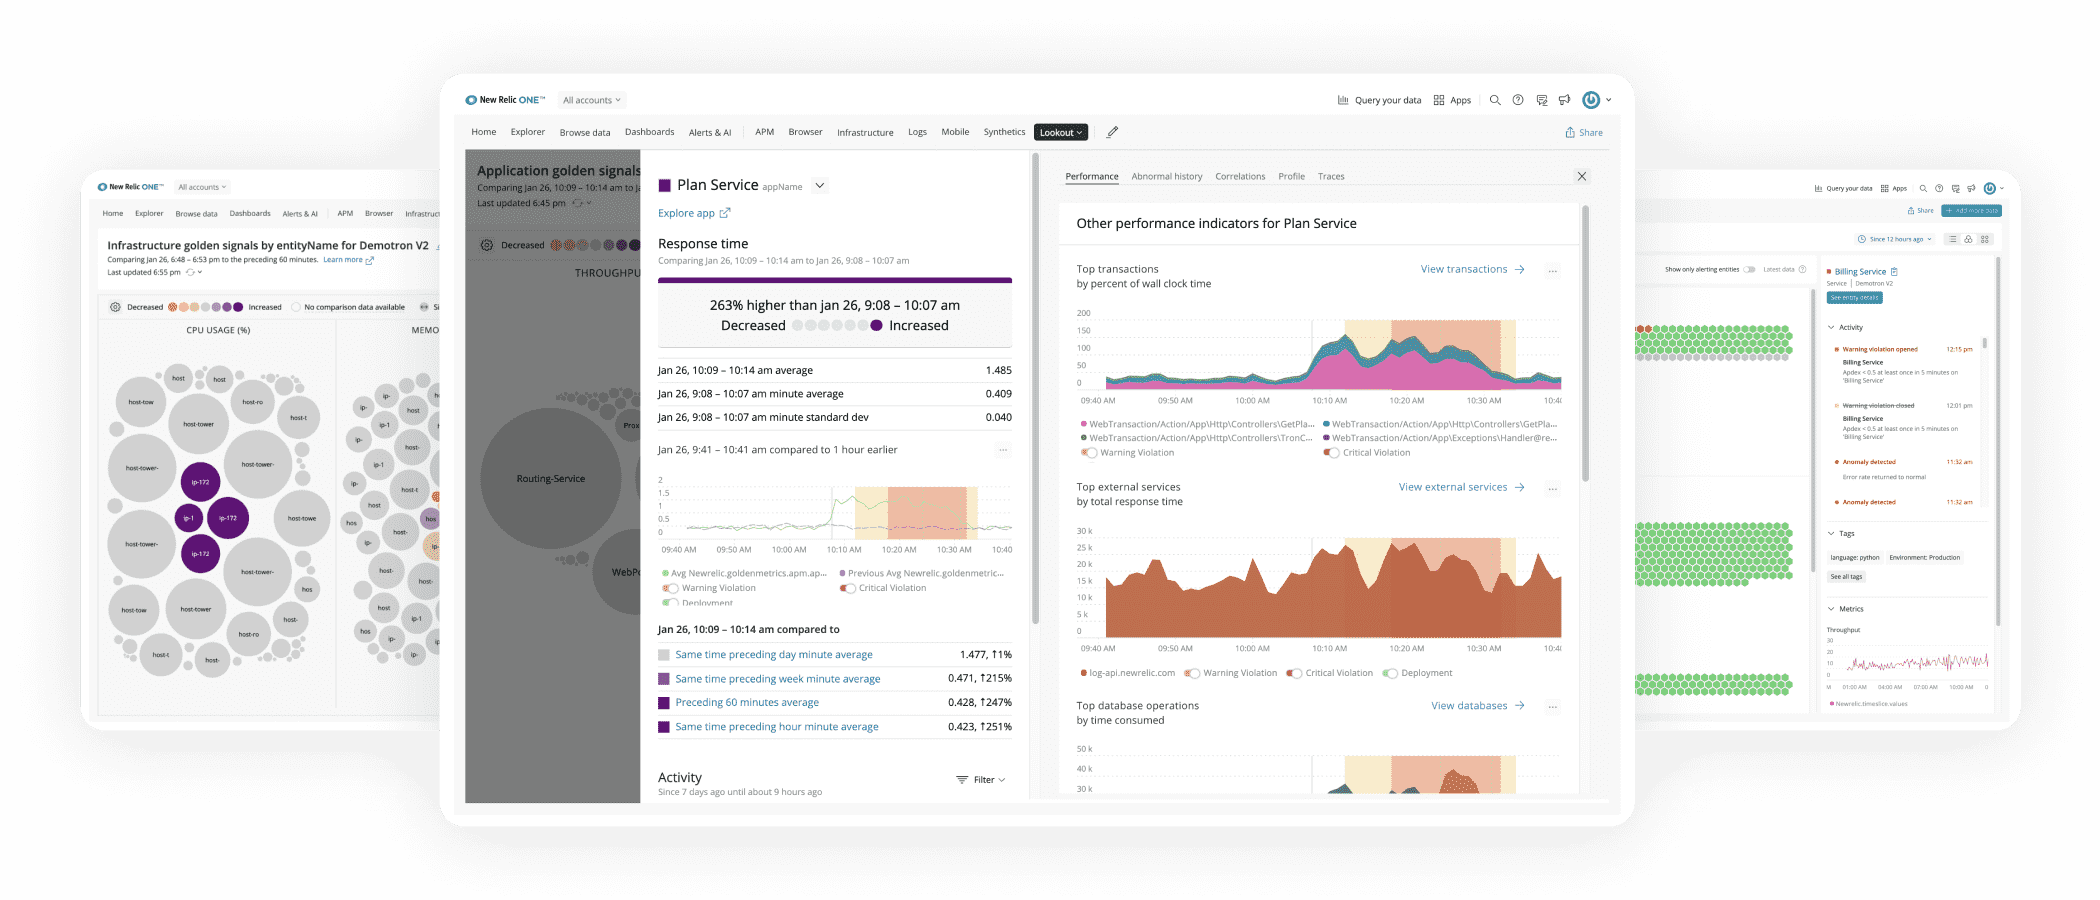Viewport: 2100px width, 900px height.
Task: Switch to the Abnormal history tab
Action: (x=1166, y=176)
